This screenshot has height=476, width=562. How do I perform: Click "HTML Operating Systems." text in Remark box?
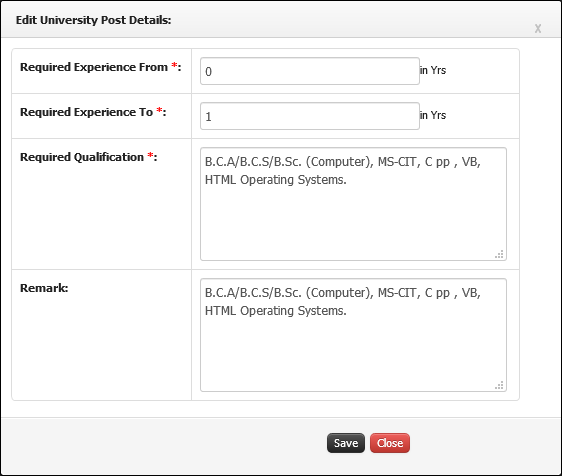pyautogui.click(x=276, y=311)
